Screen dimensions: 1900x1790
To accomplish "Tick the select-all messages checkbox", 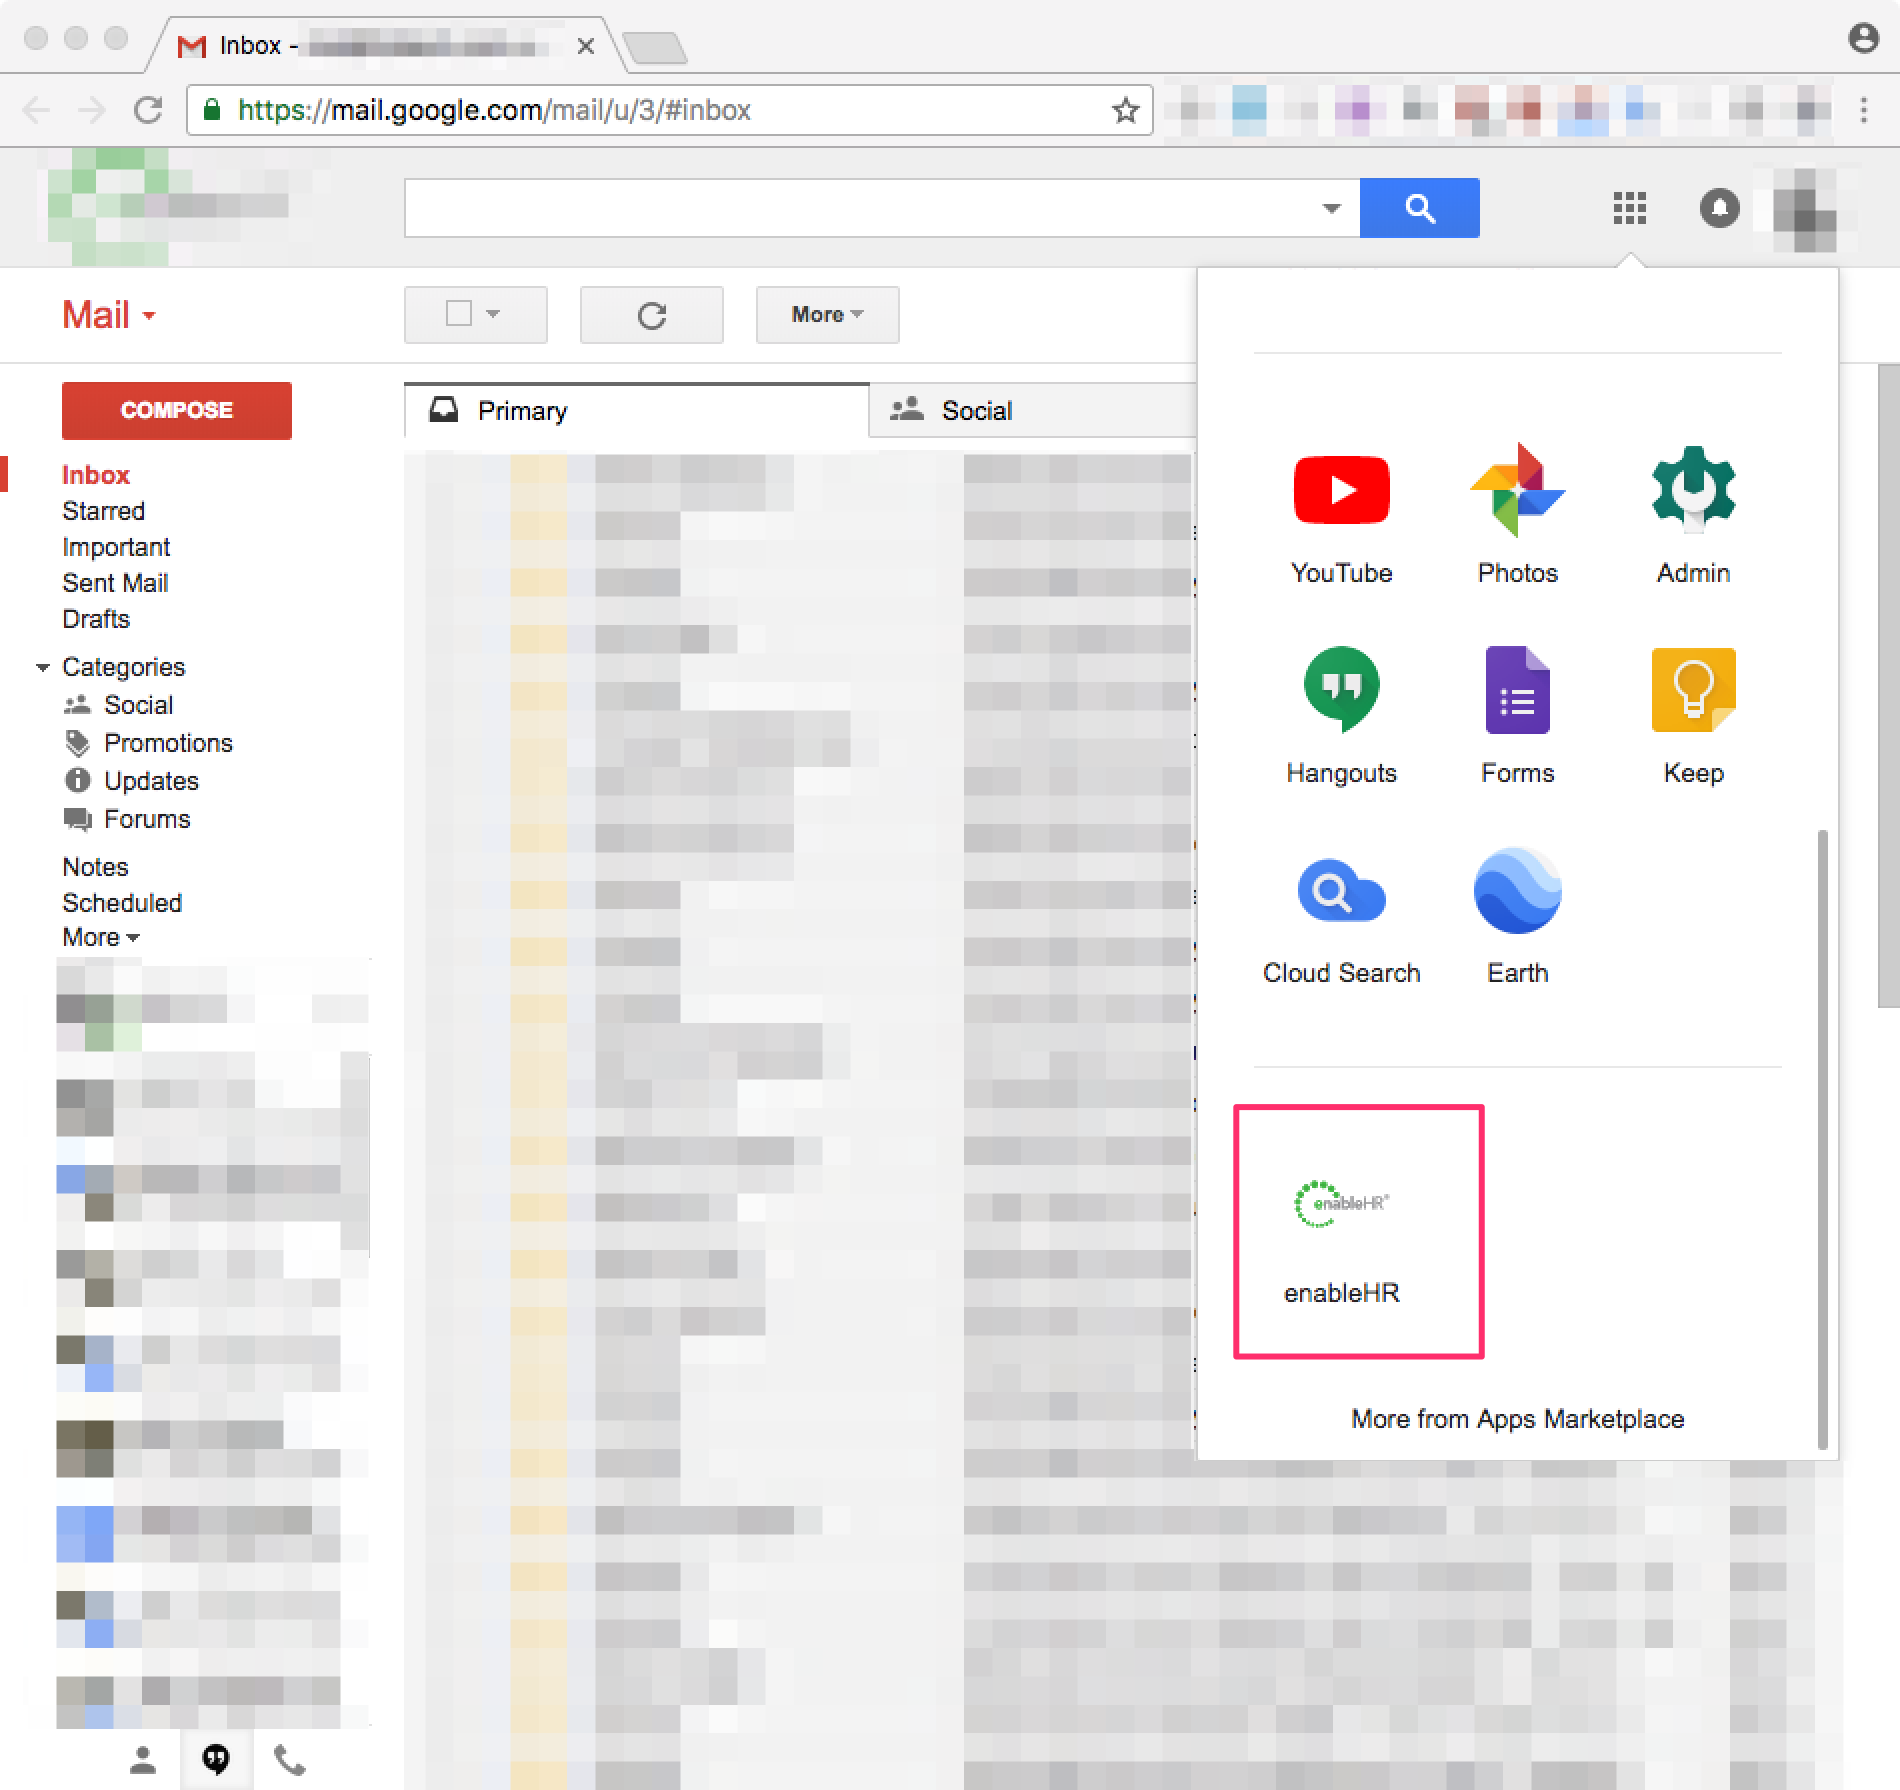I will (459, 313).
